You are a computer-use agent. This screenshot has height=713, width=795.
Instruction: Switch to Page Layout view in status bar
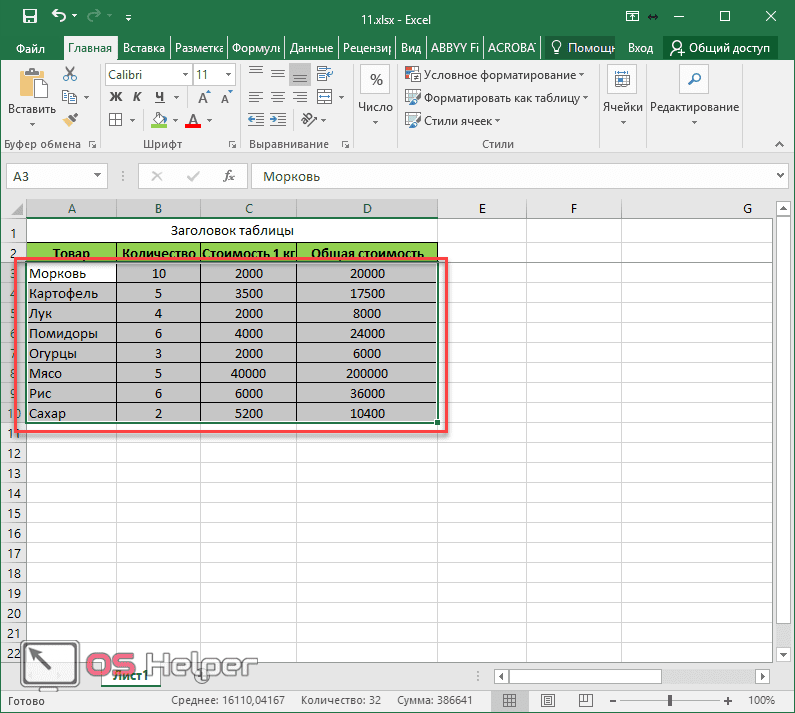[x=548, y=700]
